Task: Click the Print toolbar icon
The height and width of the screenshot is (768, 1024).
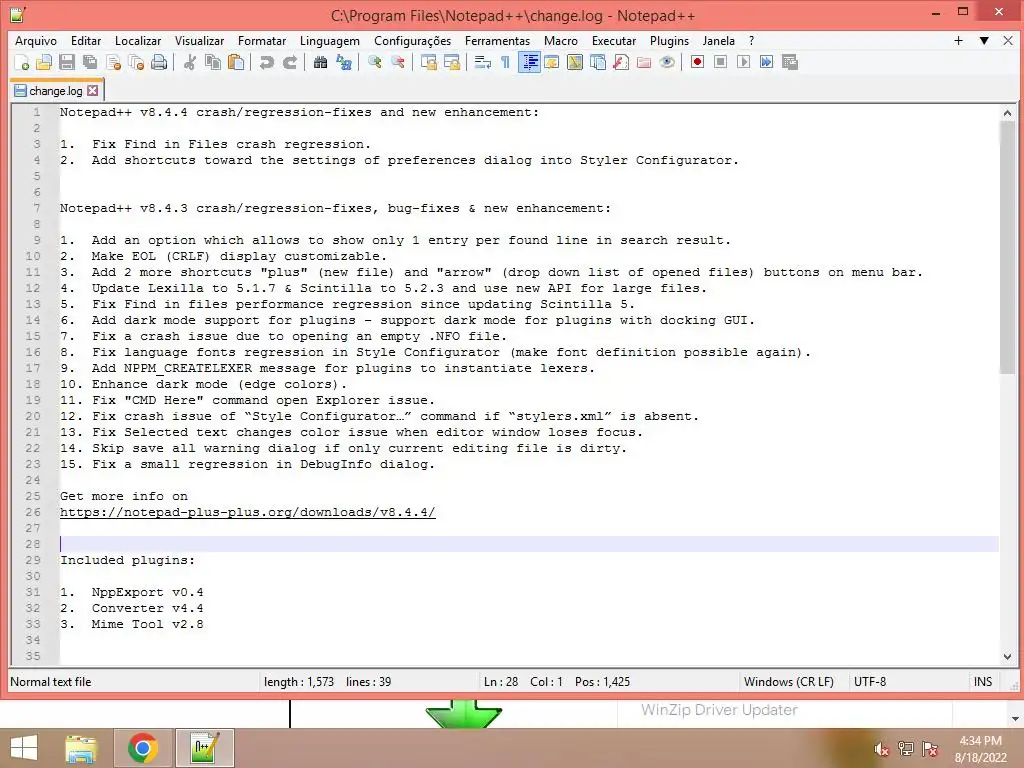Action: pos(159,62)
